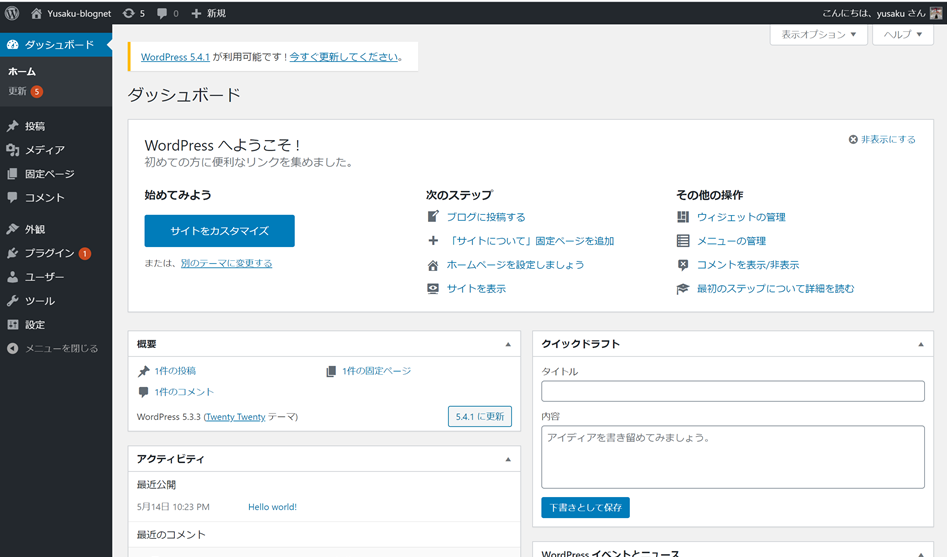This screenshot has height=557, width=947.
Task: Open the Hello world! post link
Action: [272, 507]
